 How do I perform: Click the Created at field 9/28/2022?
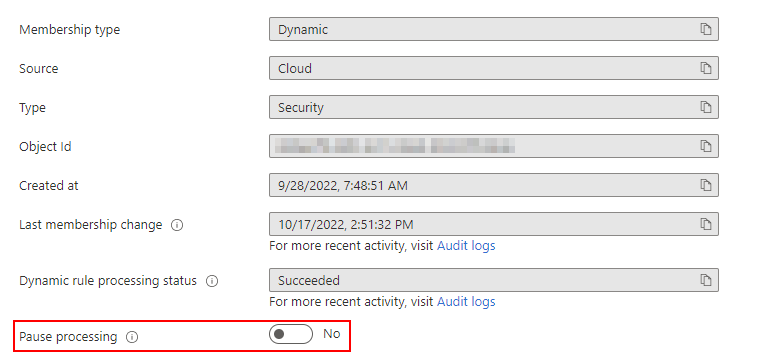tap(494, 185)
